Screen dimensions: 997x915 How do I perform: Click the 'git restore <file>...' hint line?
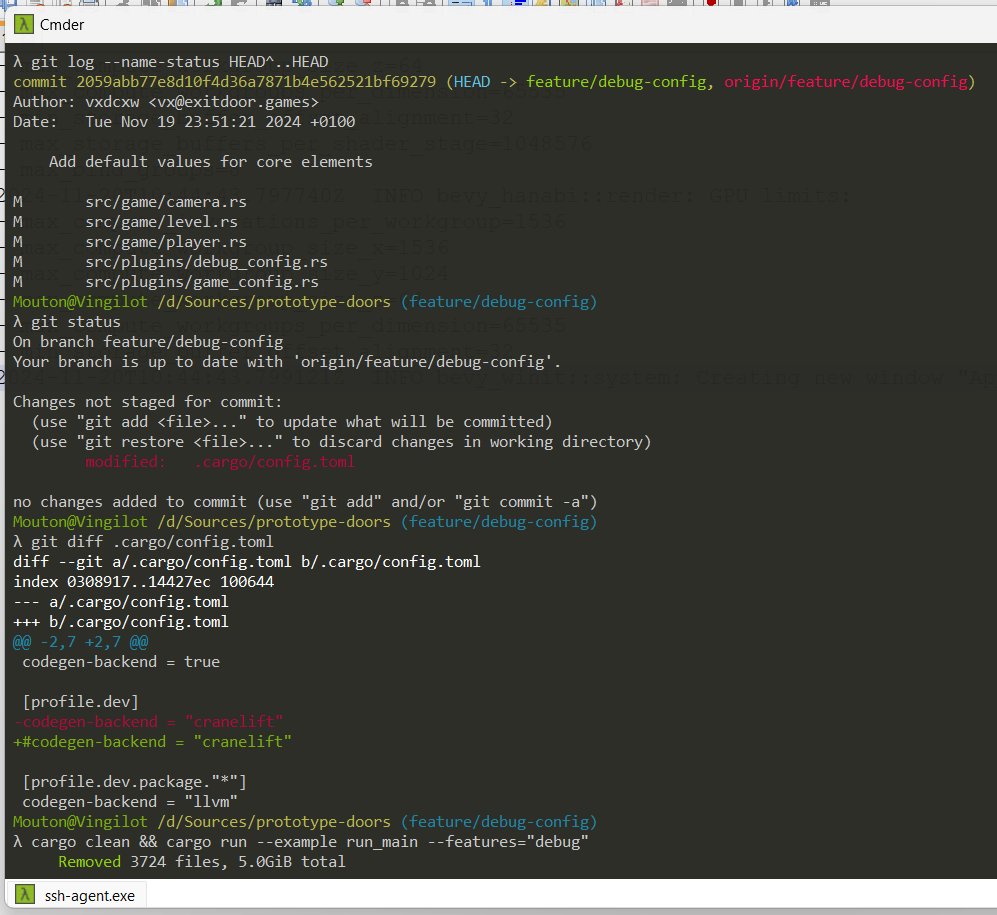coord(341,442)
